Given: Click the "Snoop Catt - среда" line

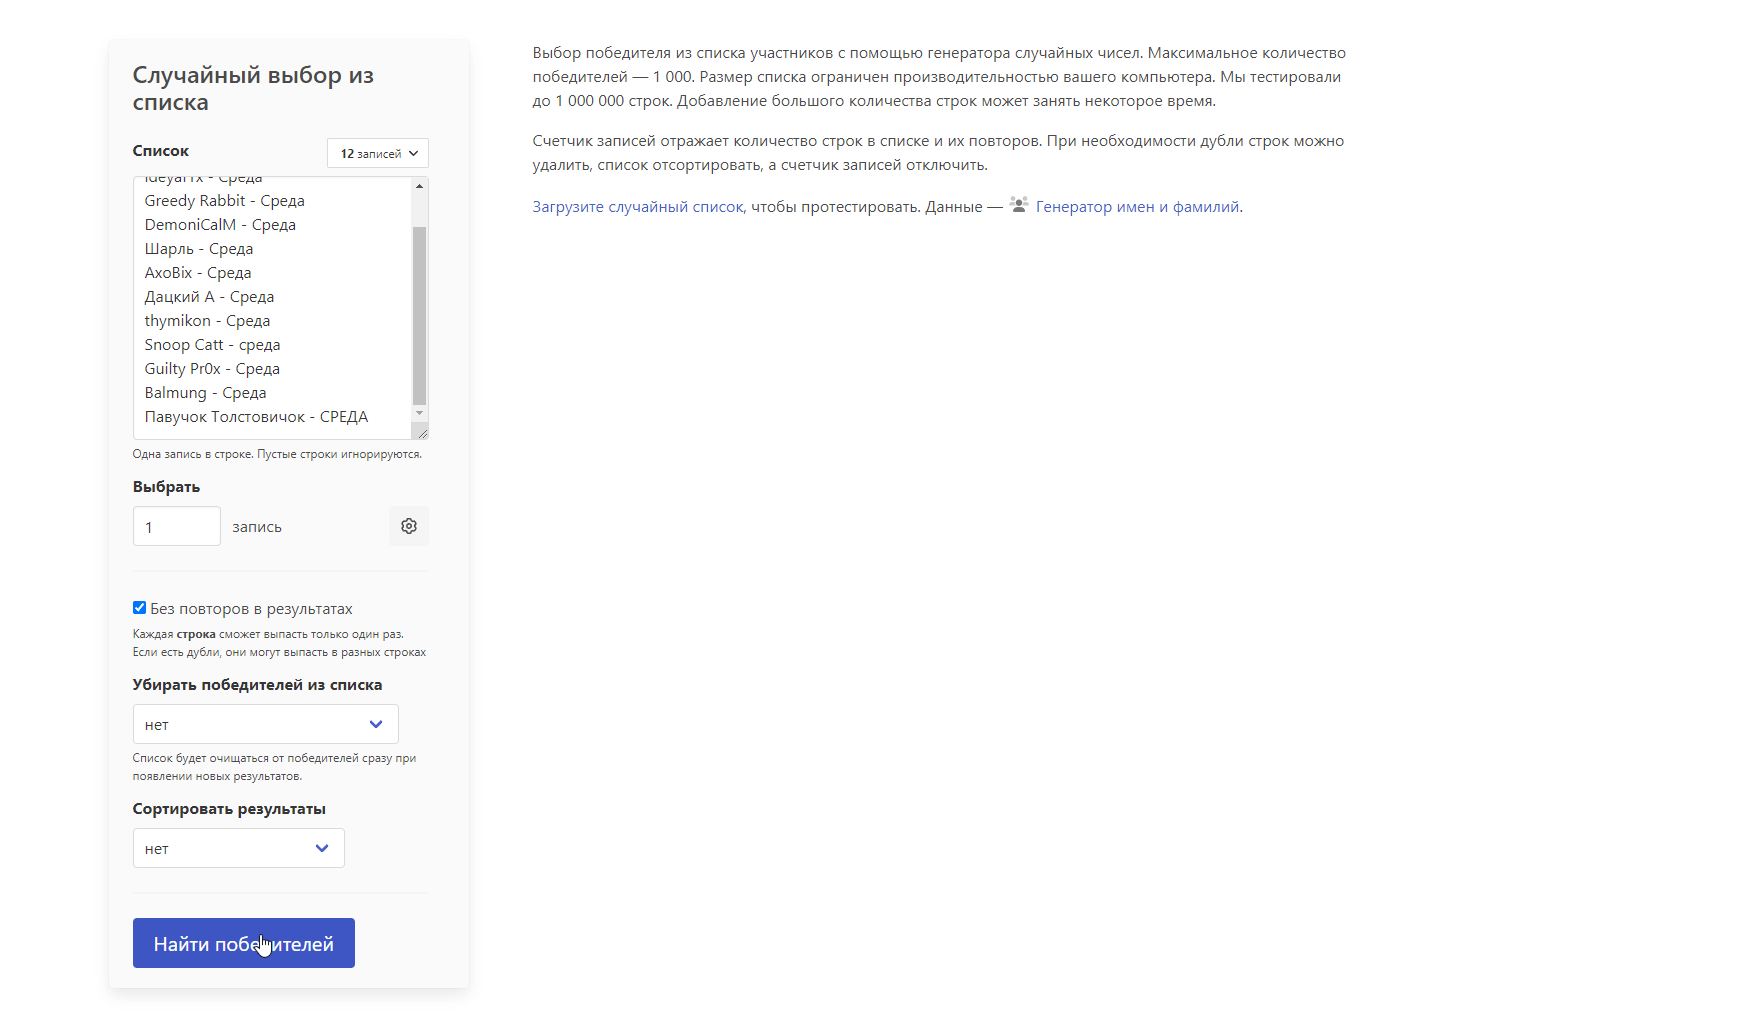Looking at the screenshot, I should pyautogui.click(x=212, y=345).
